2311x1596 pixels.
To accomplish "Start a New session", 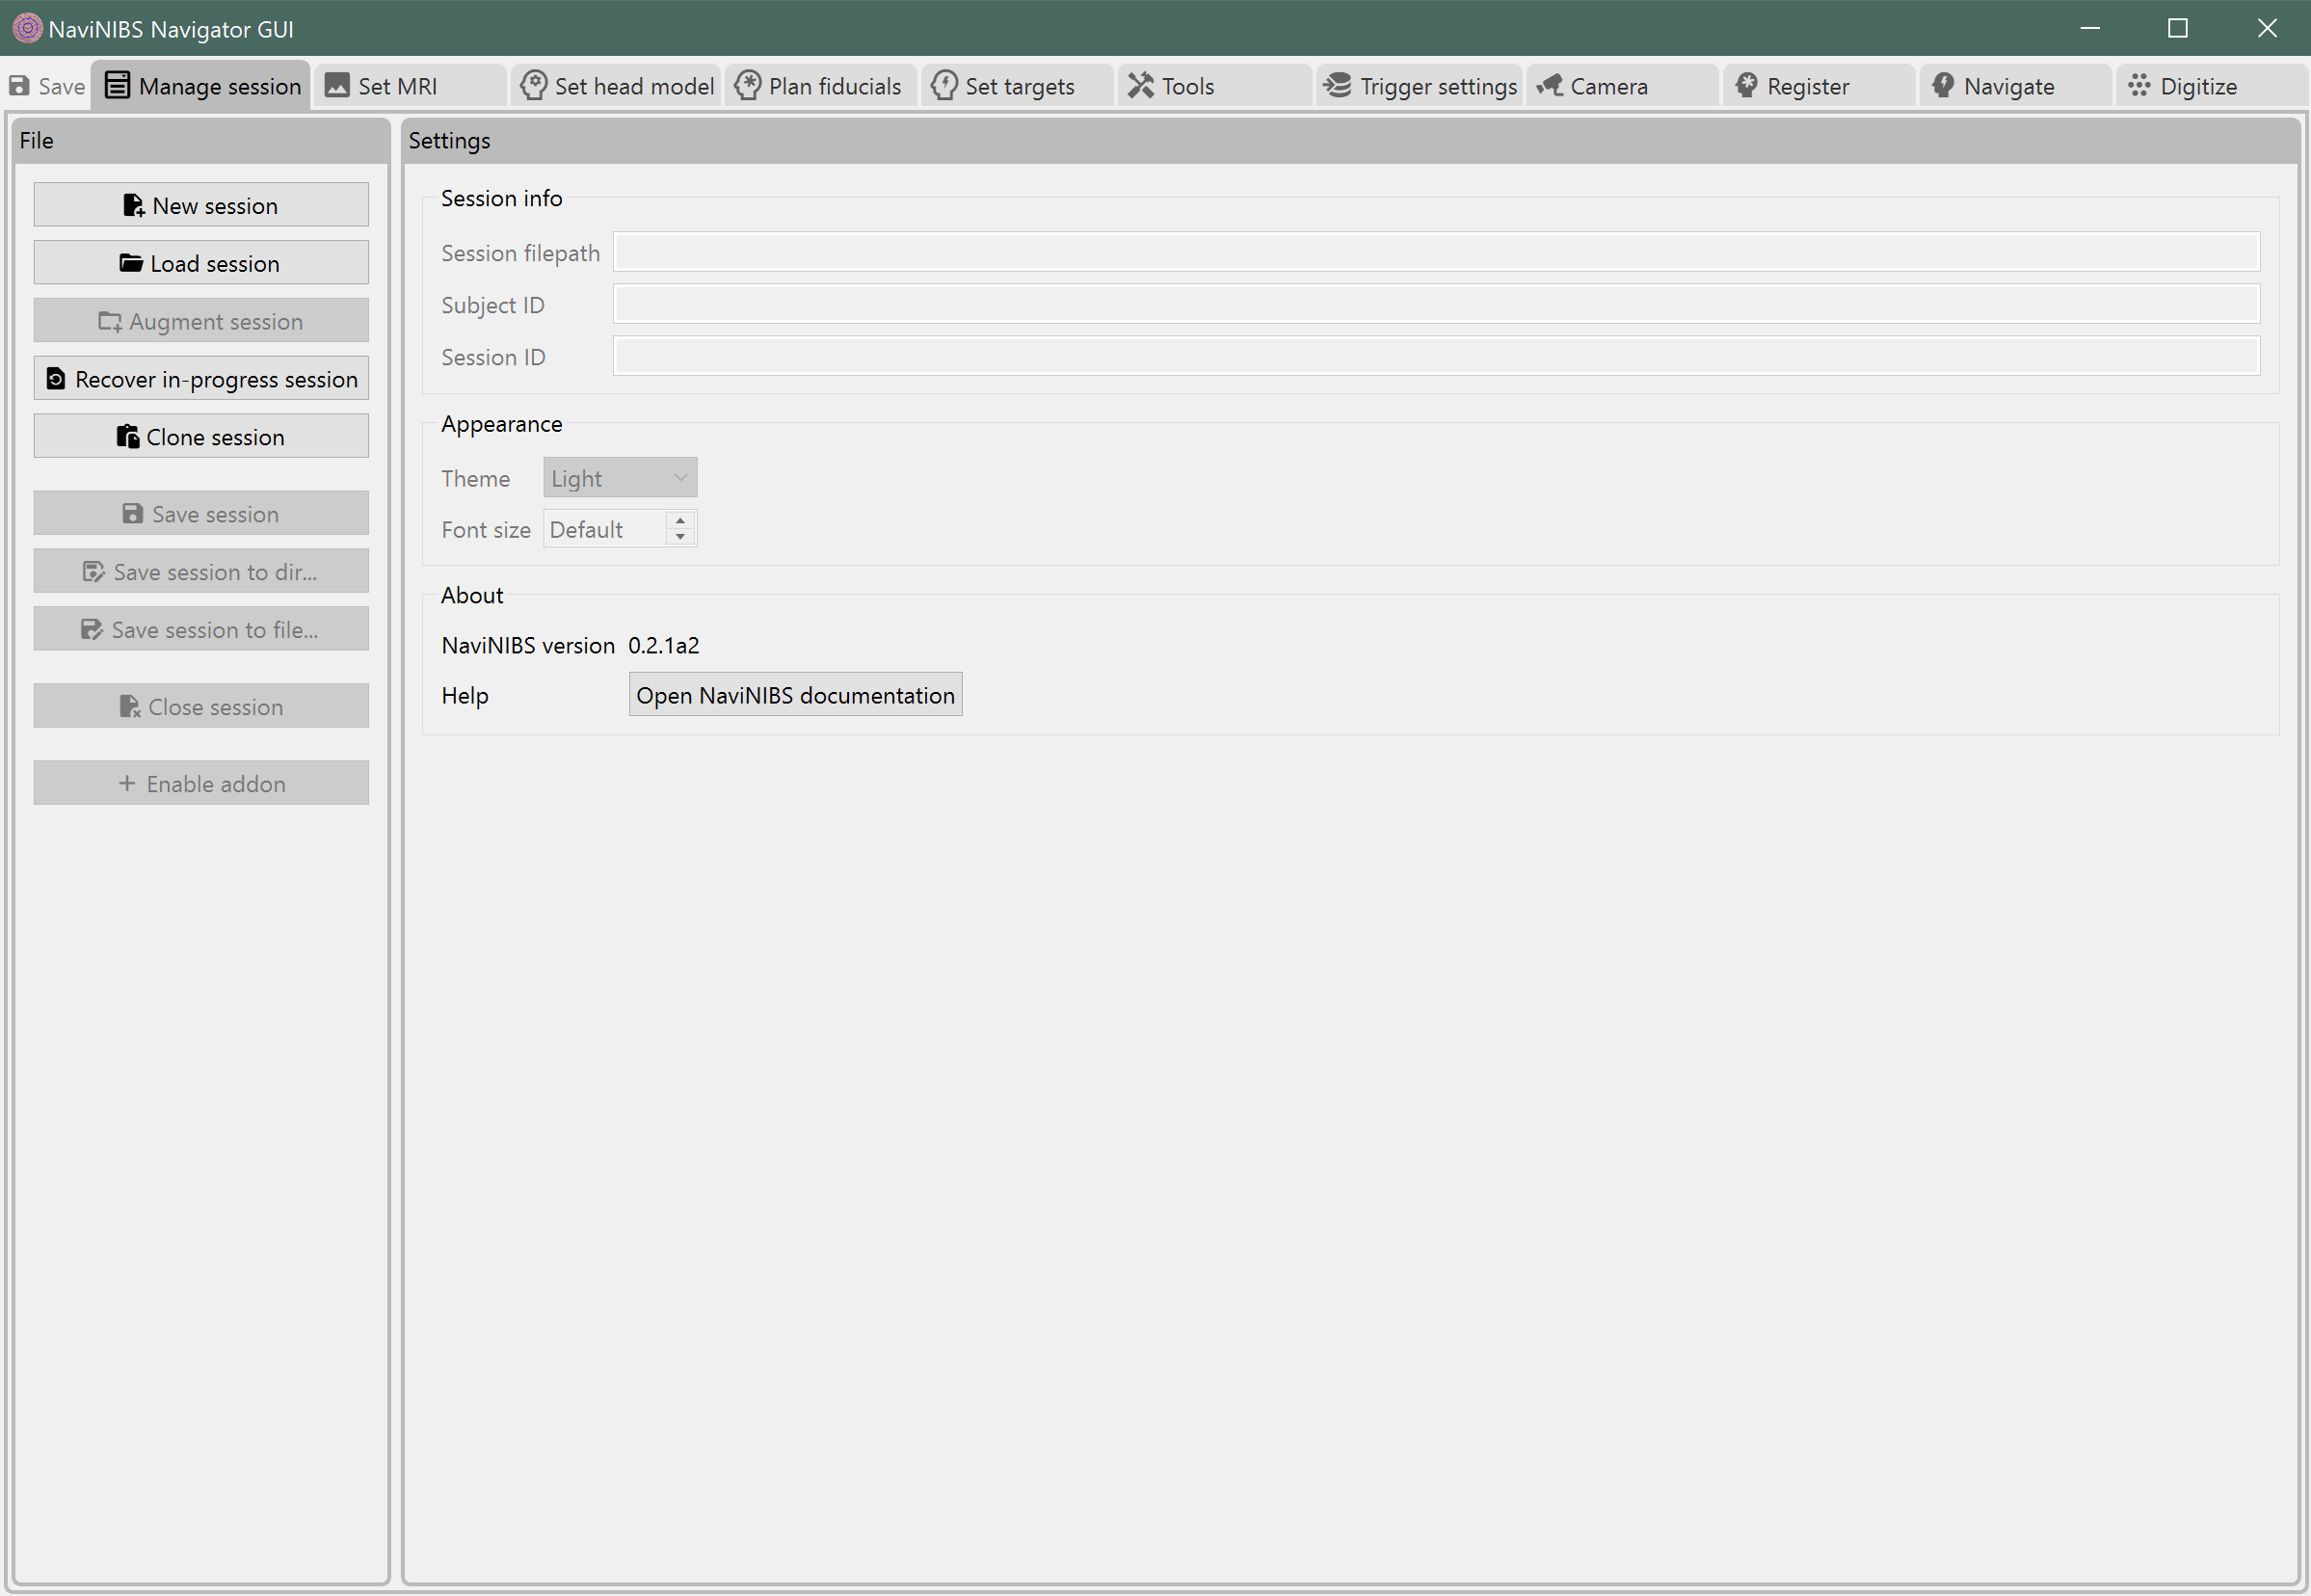I will coord(201,205).
